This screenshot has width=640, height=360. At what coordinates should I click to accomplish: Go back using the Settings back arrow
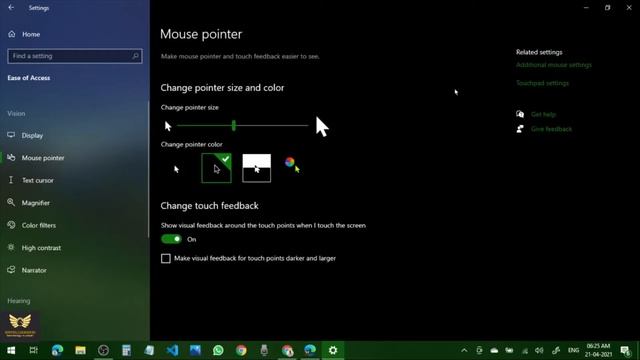(x=11, y=8)
